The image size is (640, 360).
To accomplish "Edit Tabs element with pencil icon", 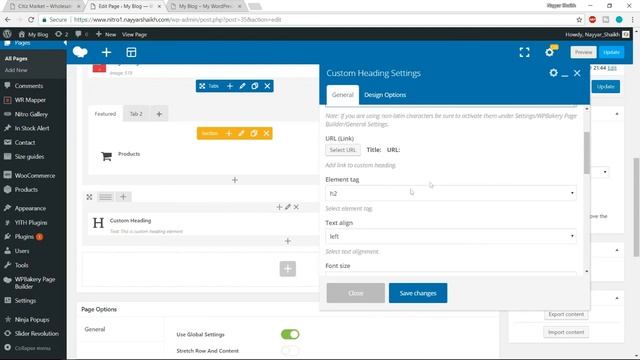I will pos(242,86).
